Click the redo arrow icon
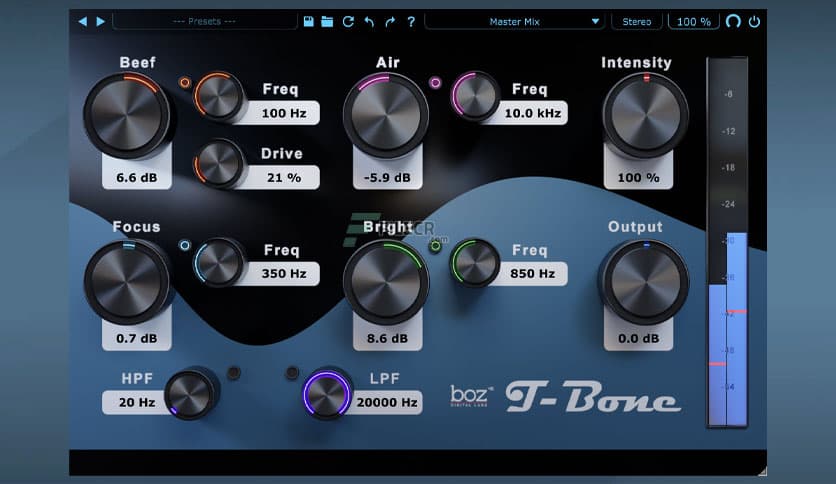The image size is (836, 484). [389, 21]
